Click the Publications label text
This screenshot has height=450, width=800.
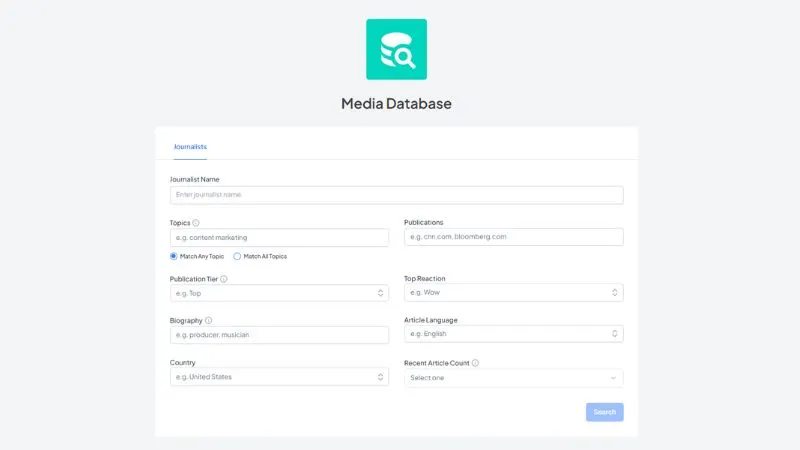pos(423,222)
